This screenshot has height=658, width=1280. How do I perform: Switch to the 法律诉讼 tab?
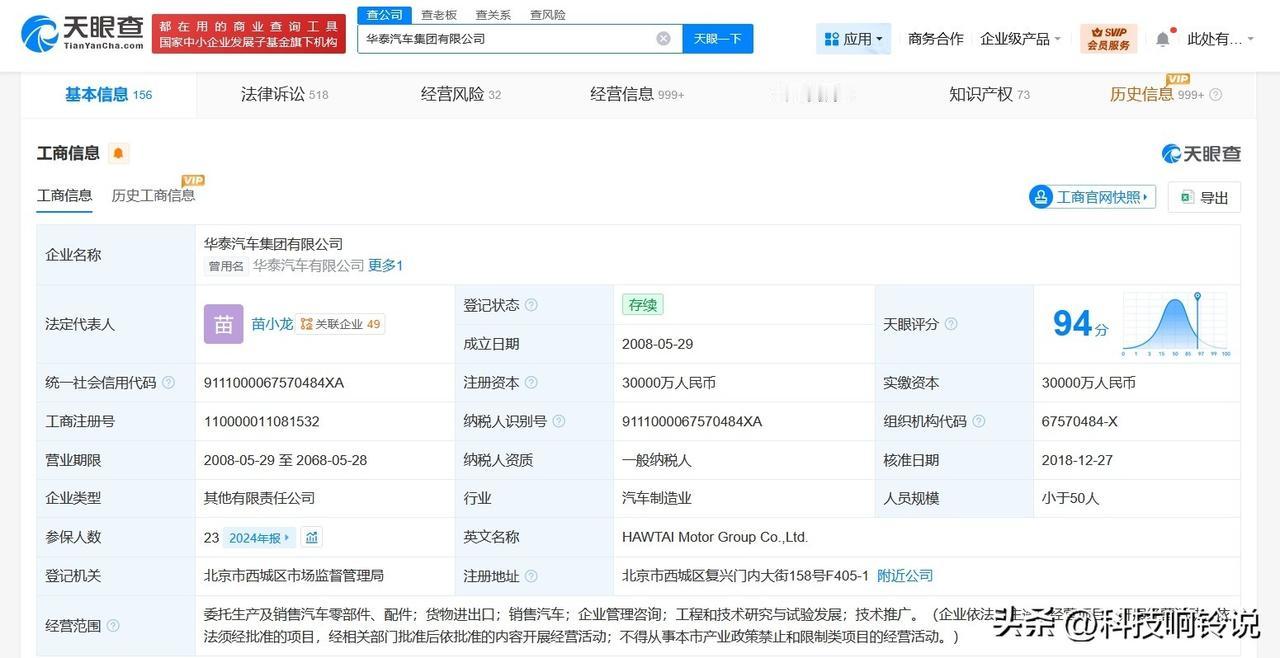tap(284, 95)
